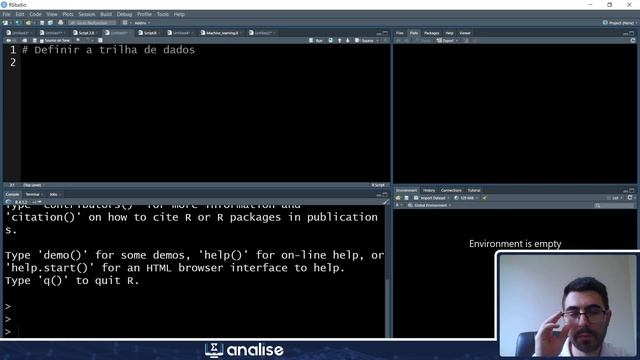This screenshot has height=360, width=640.
Task: Click the New File icon in main toolbar
Action: pyautogui.click(x=6, y=23)
